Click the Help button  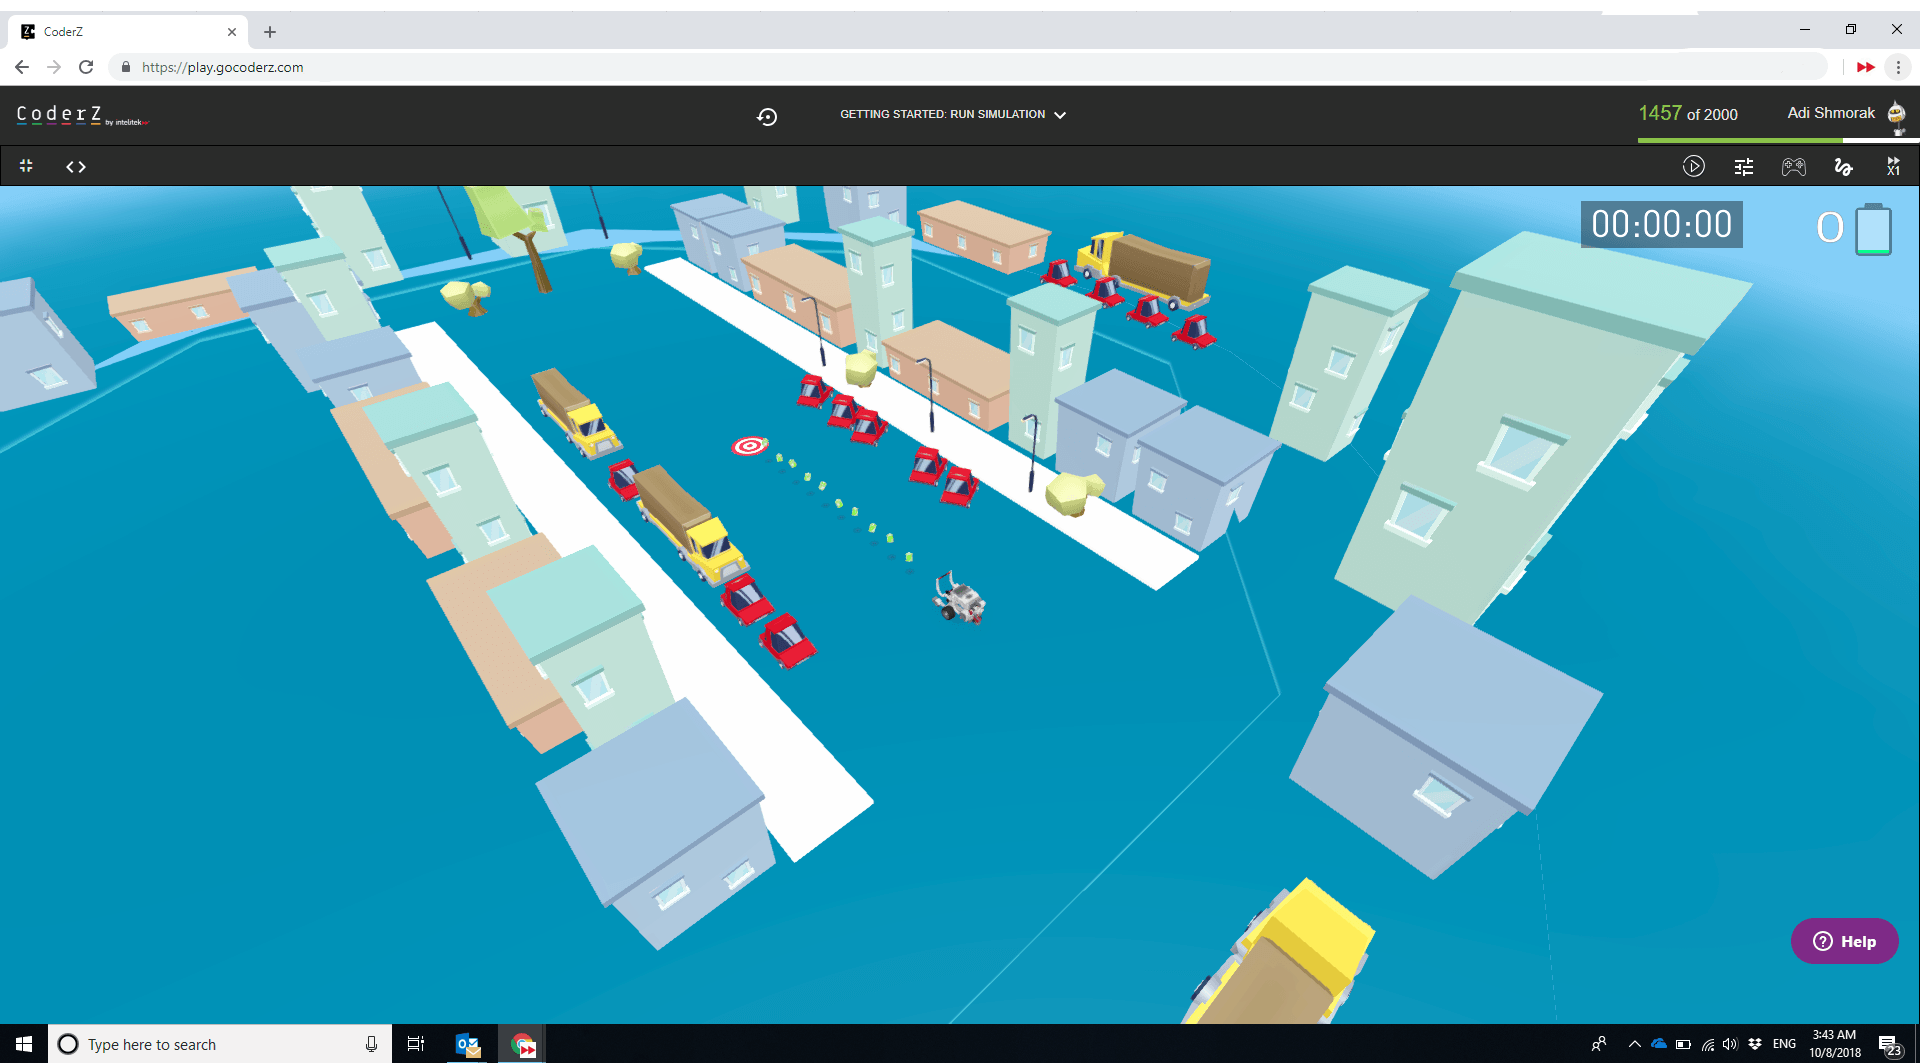[x=1845, y=940]
